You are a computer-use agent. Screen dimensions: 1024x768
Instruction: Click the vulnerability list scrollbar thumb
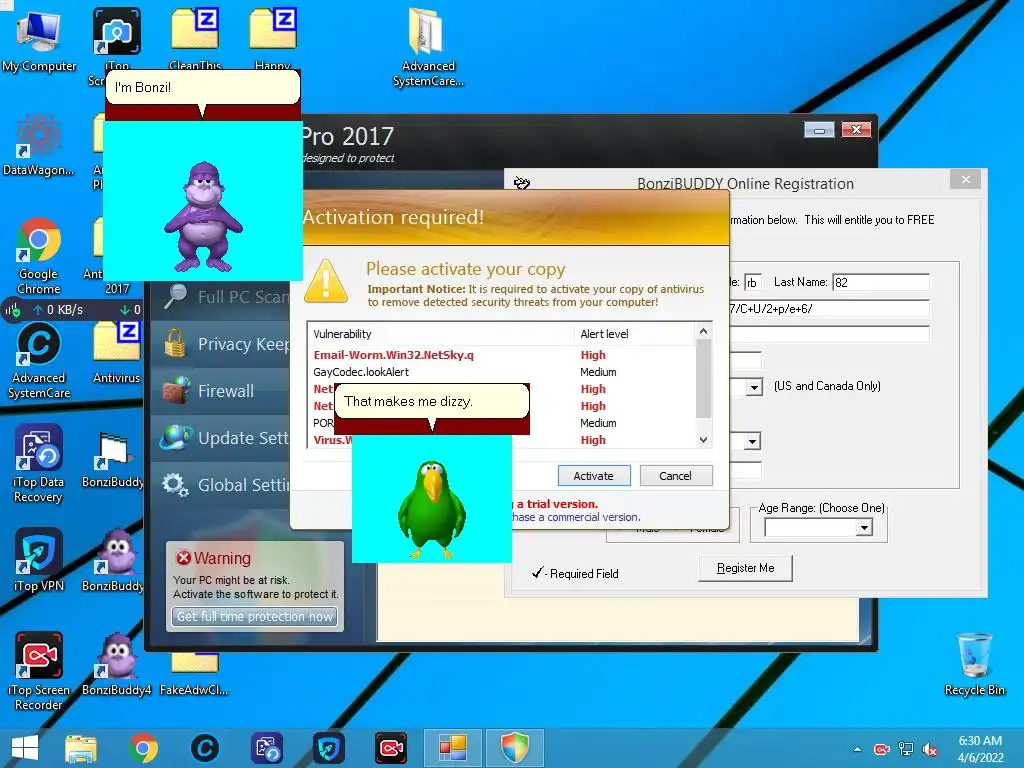point(703,379)
